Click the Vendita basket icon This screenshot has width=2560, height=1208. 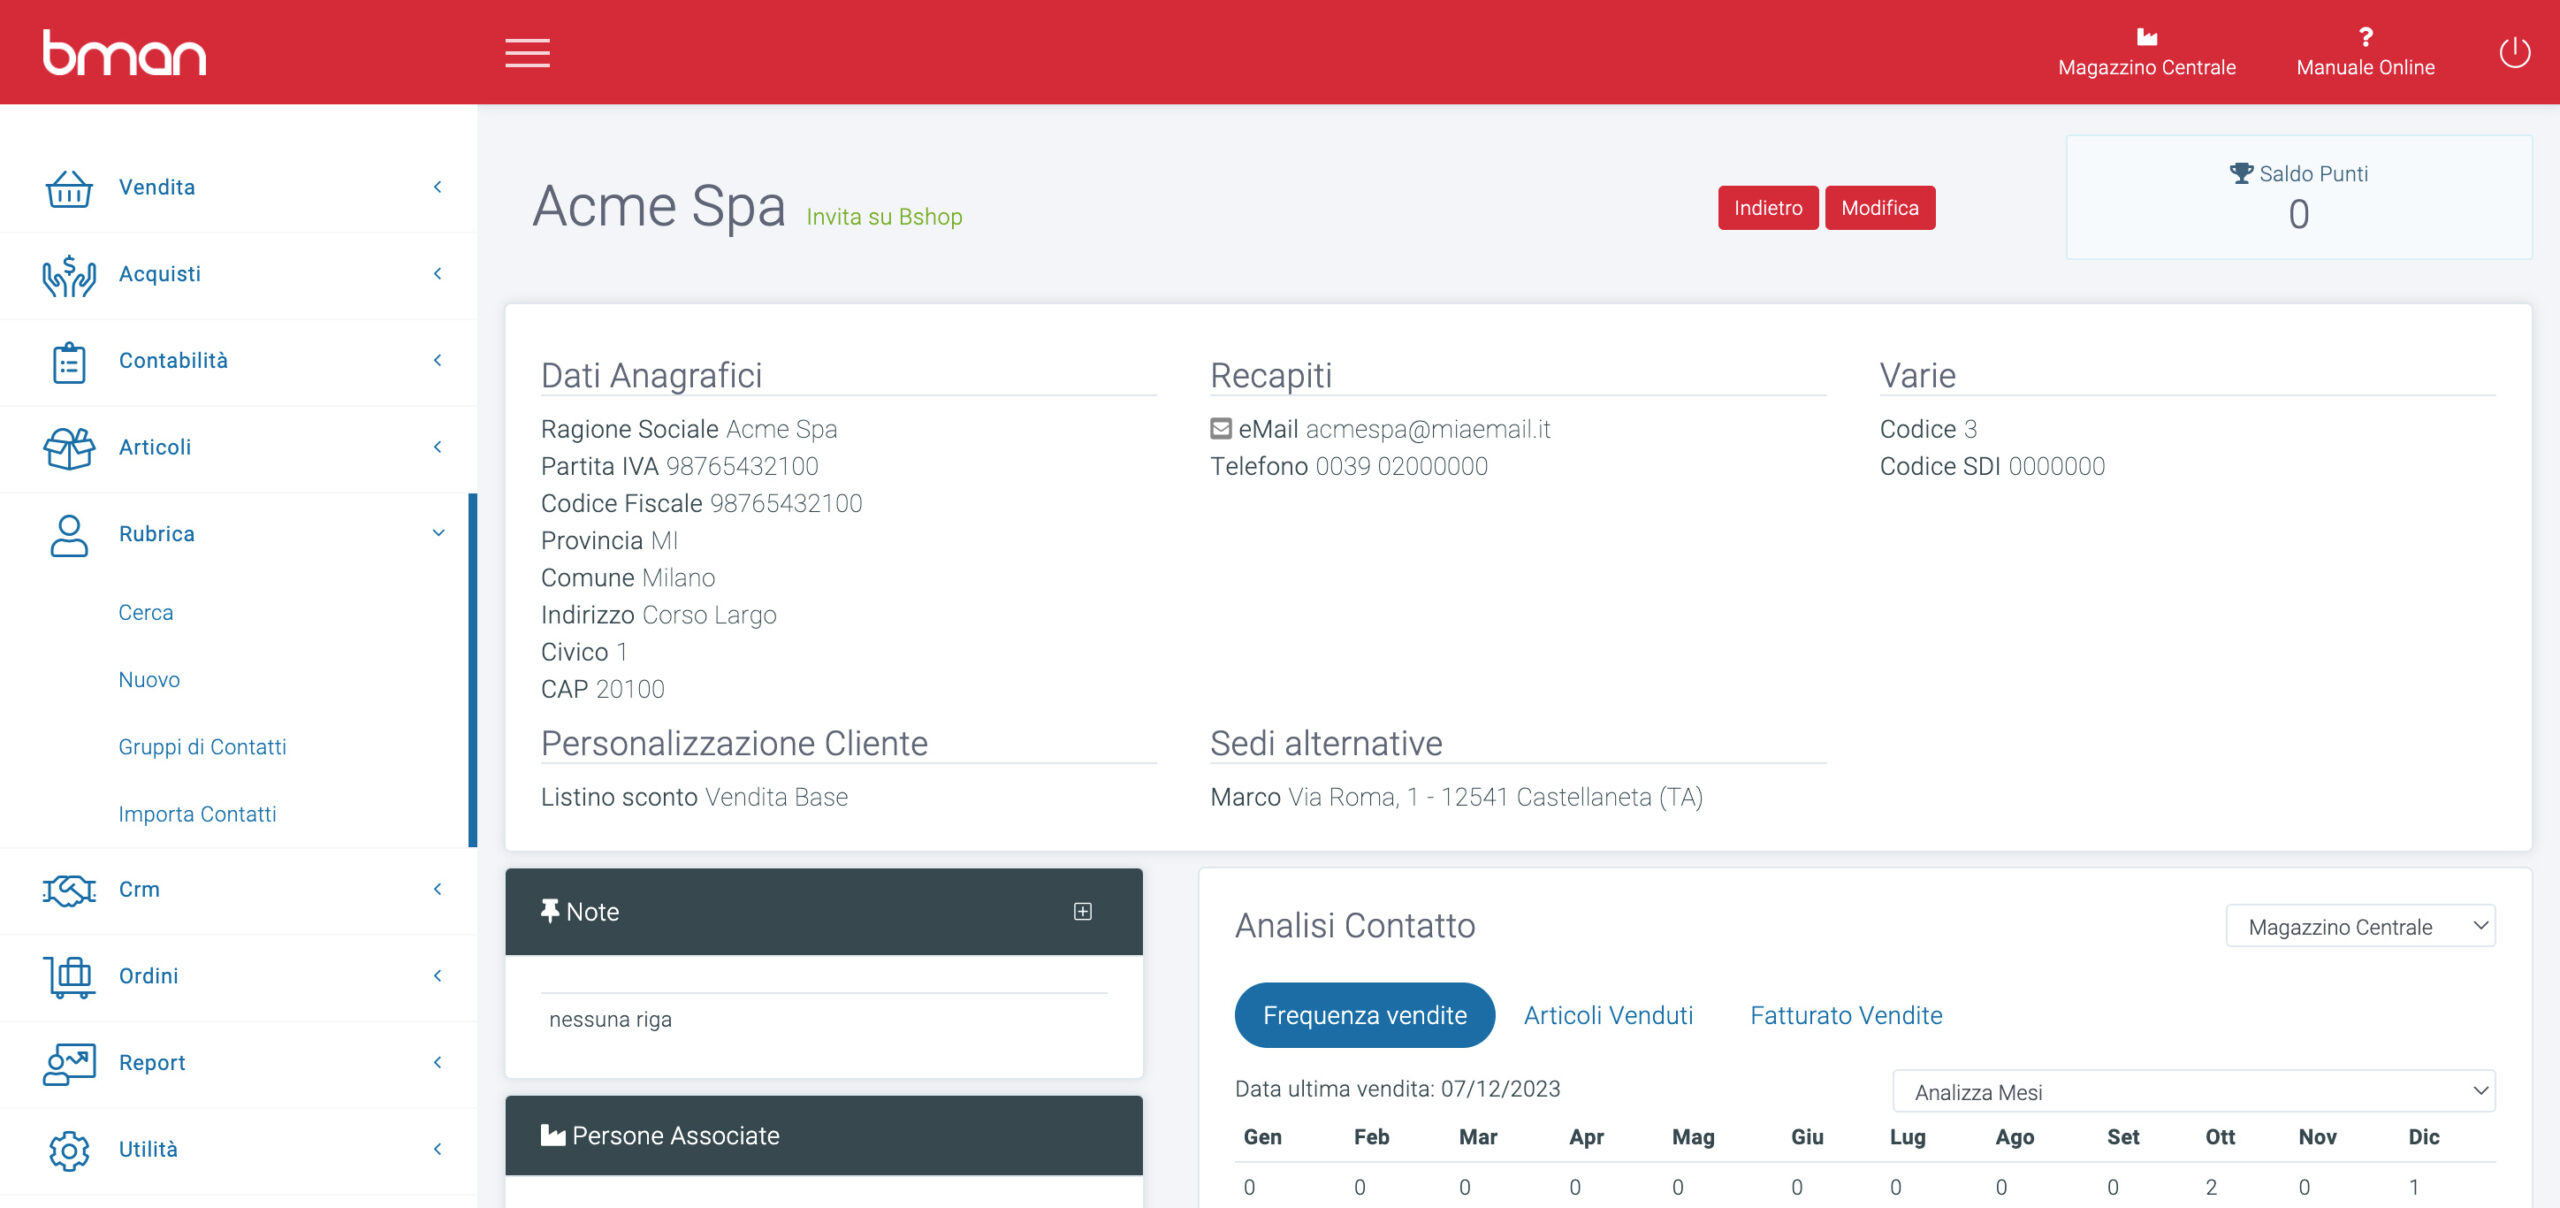[69, 188]
